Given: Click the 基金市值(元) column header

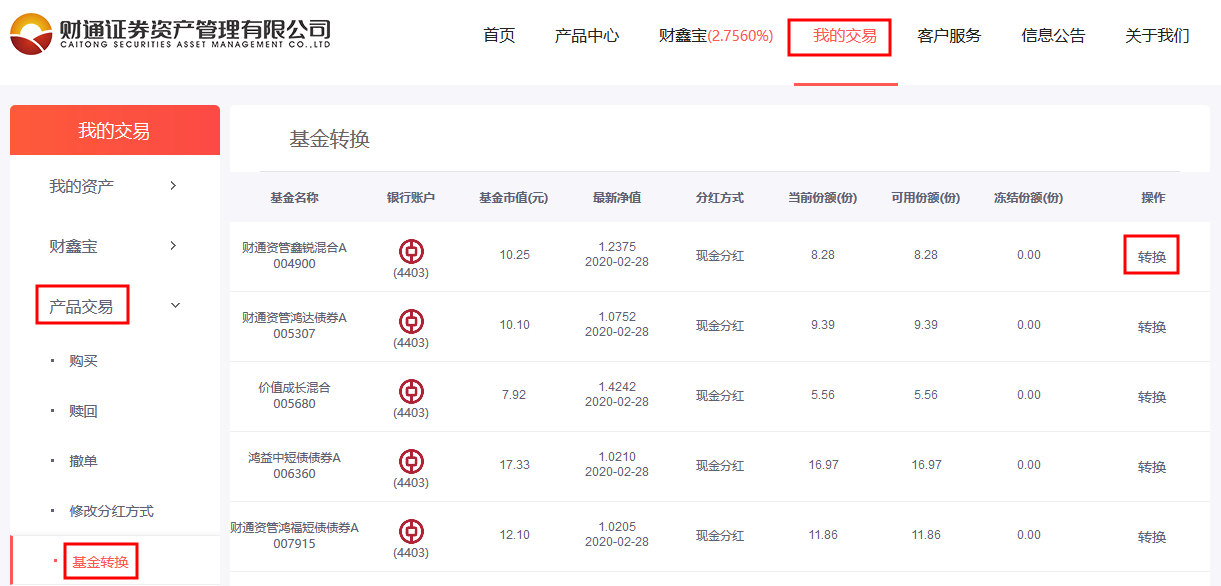Looking at the screenshot, I should point(514,198).
